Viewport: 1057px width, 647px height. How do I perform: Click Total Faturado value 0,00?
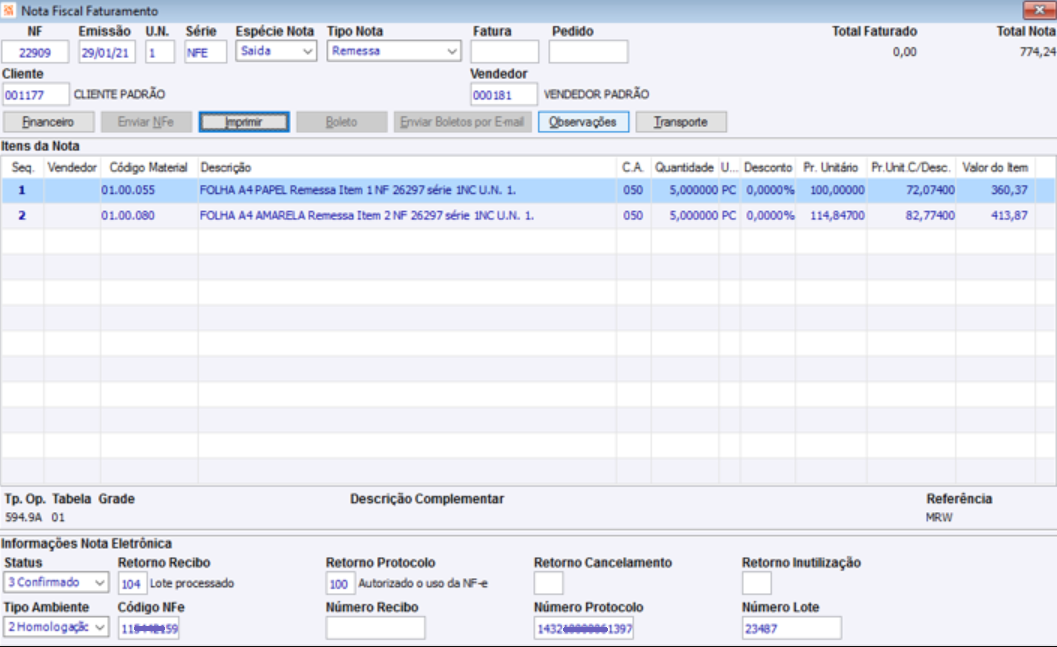pyautogui.click(x=905, y=52)
